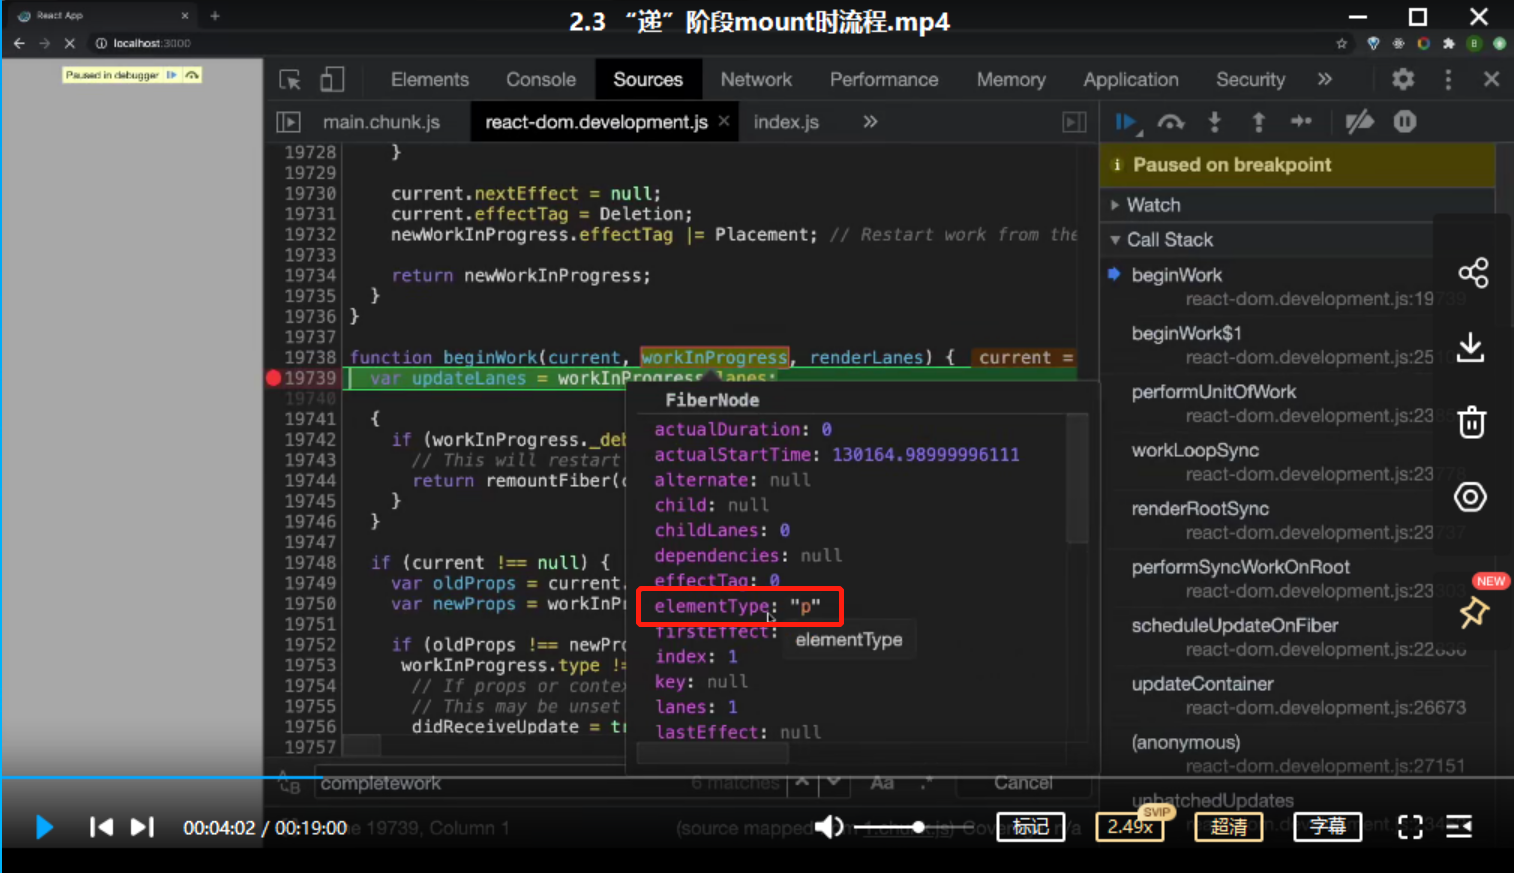The height and width of the screenshot is (873, 1514).
Task: Click the trash delete icon
Action: tap(1471, 422)
